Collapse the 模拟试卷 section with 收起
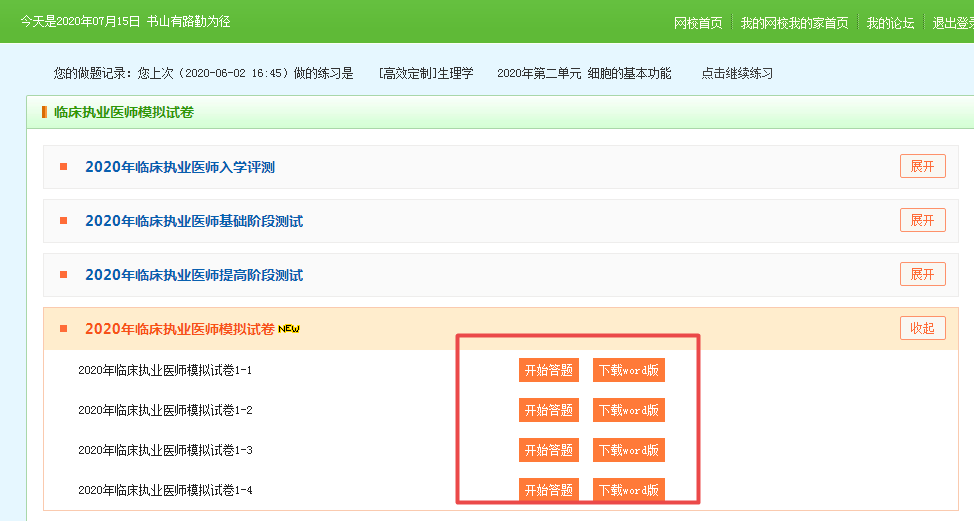Screen dimensions: 974x521 coord(922,328)
